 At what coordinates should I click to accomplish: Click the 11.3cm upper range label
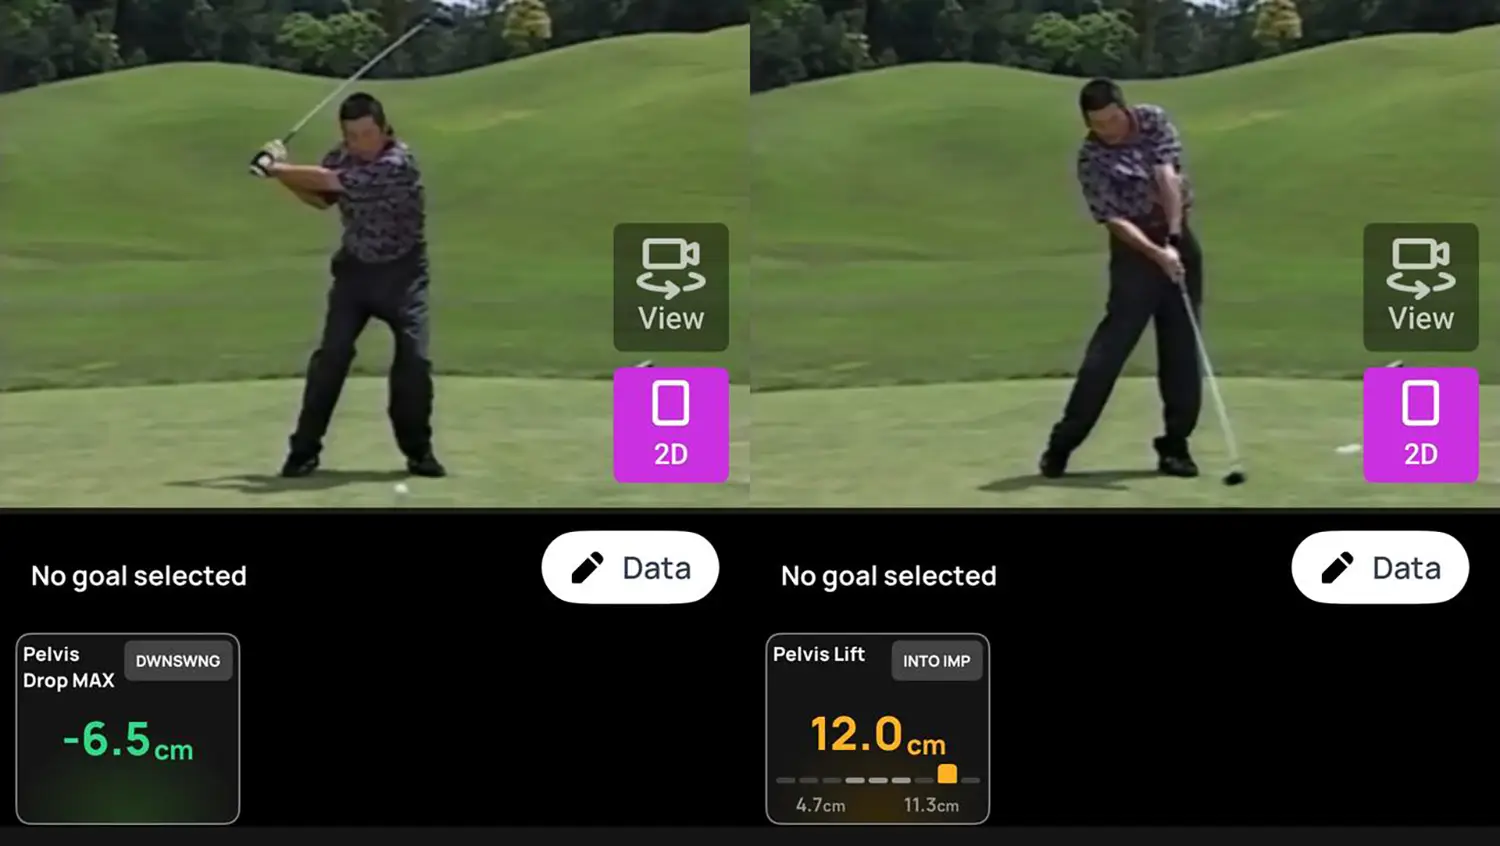(931, 805)
